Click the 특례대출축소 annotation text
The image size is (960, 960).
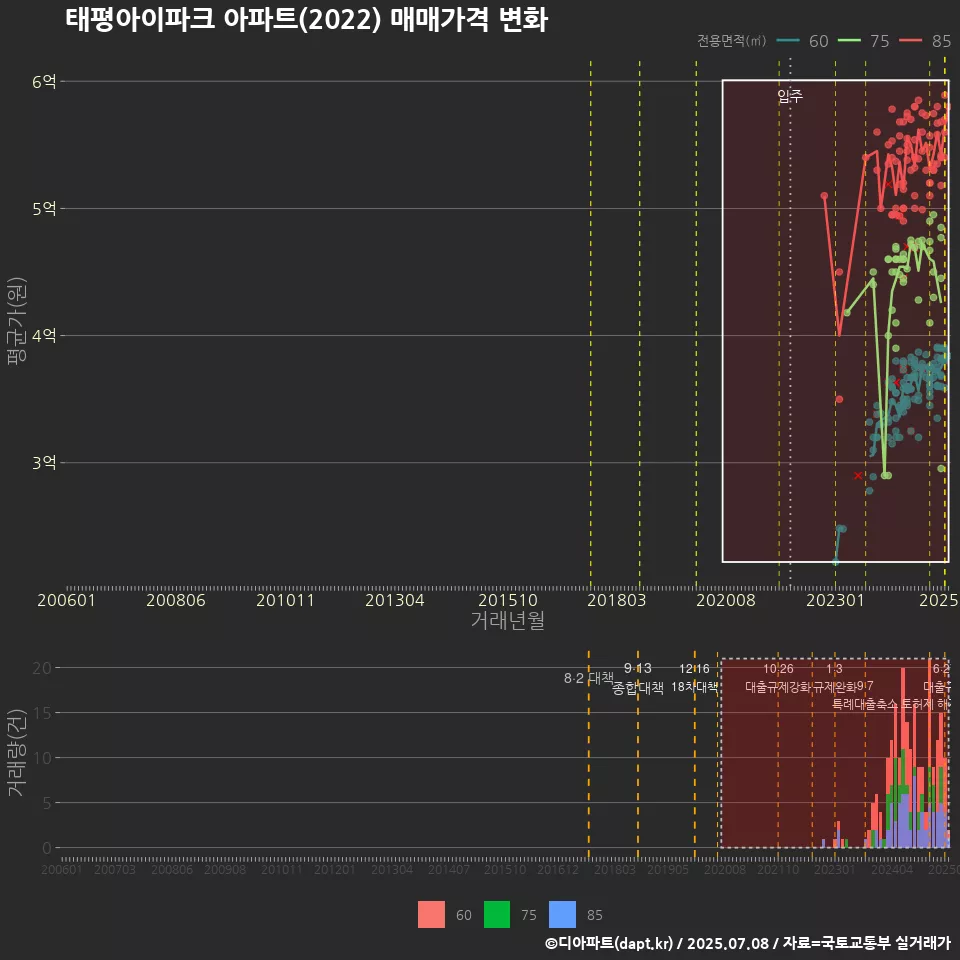(864, 704)
